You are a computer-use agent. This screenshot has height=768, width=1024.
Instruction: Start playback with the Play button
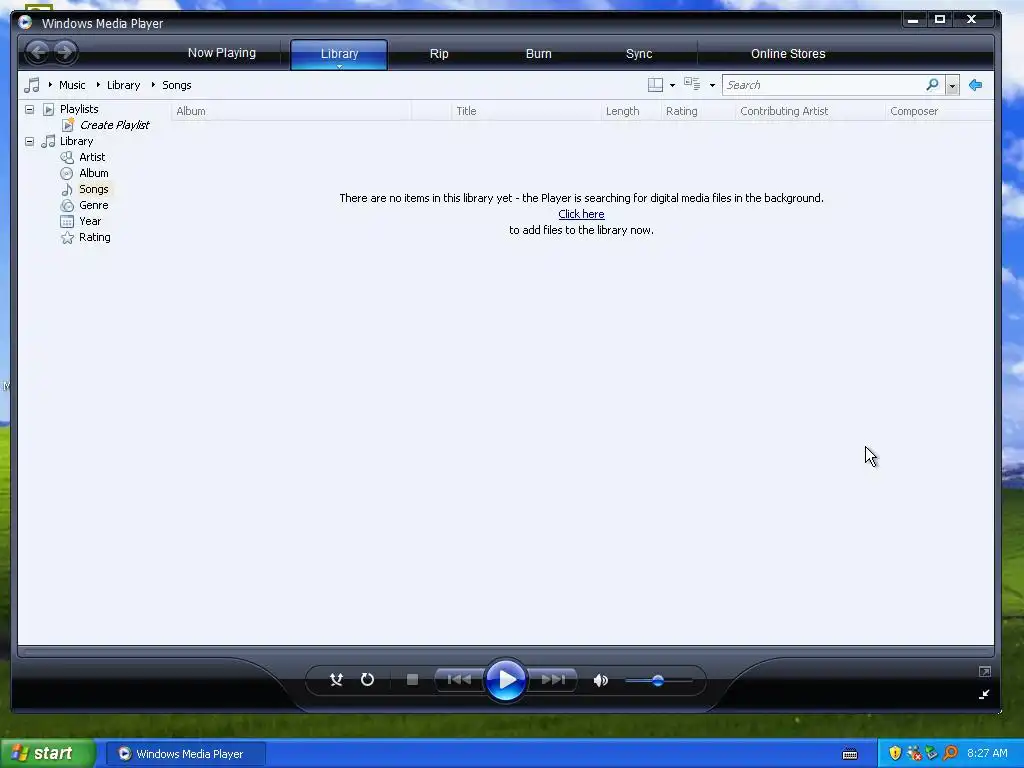[506, 680]
